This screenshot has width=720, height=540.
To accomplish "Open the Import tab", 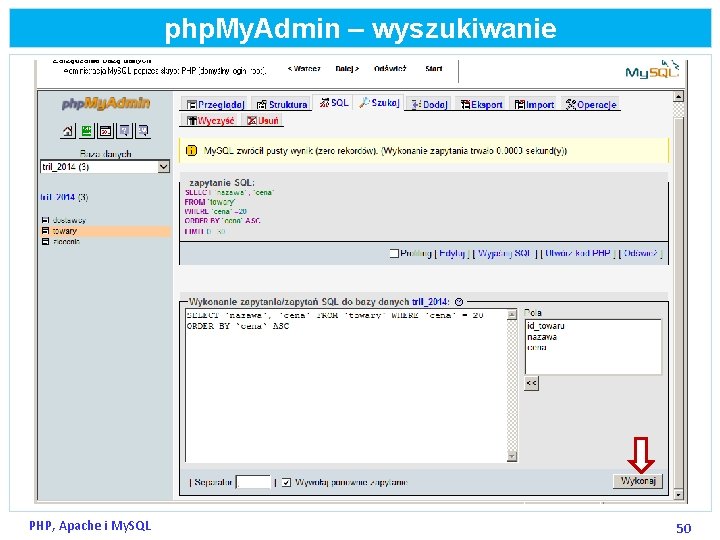I will tap(534, 105).
